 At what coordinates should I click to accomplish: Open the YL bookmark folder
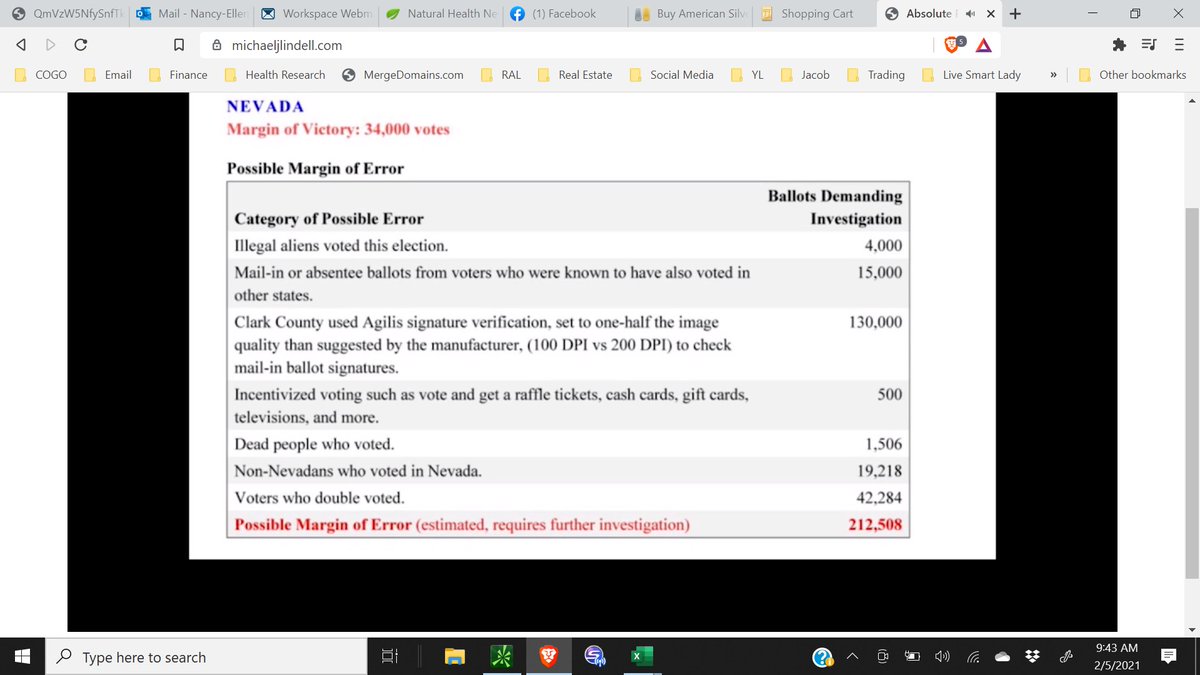[748, 75]
